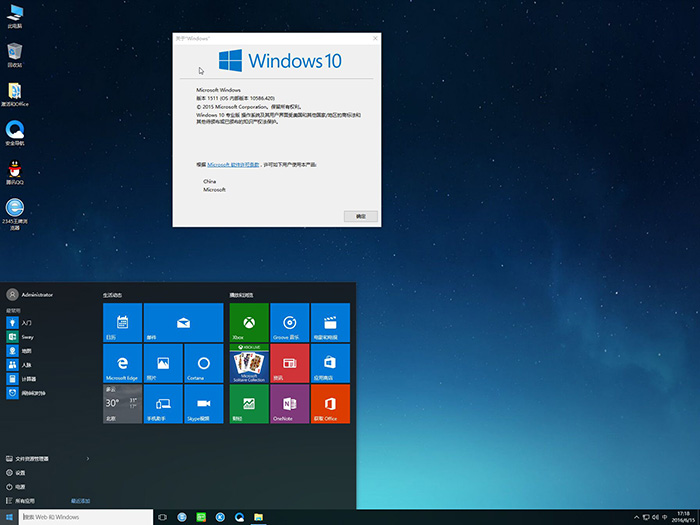Viewport: 700px width, 525px height.
Task: Select Sway from most used list
Action: pos(26,337)
